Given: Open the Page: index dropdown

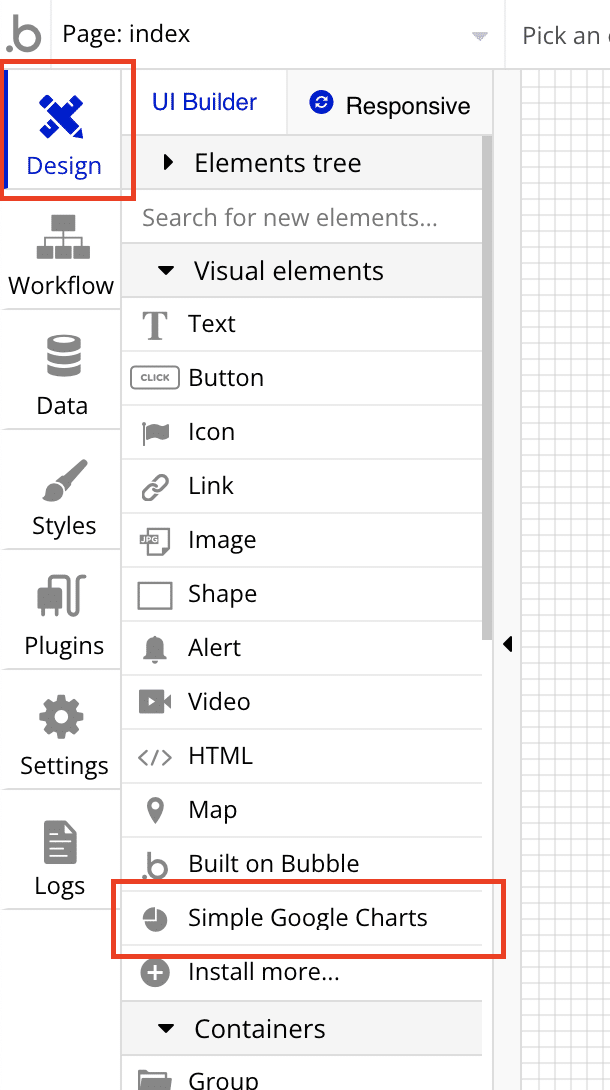Looking at the screenshot, I should coord(278,34).
